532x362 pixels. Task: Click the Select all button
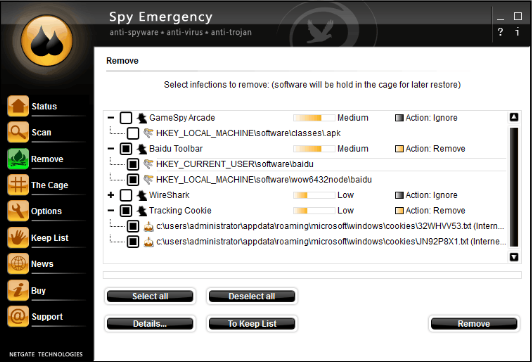[x=150, y=296]
